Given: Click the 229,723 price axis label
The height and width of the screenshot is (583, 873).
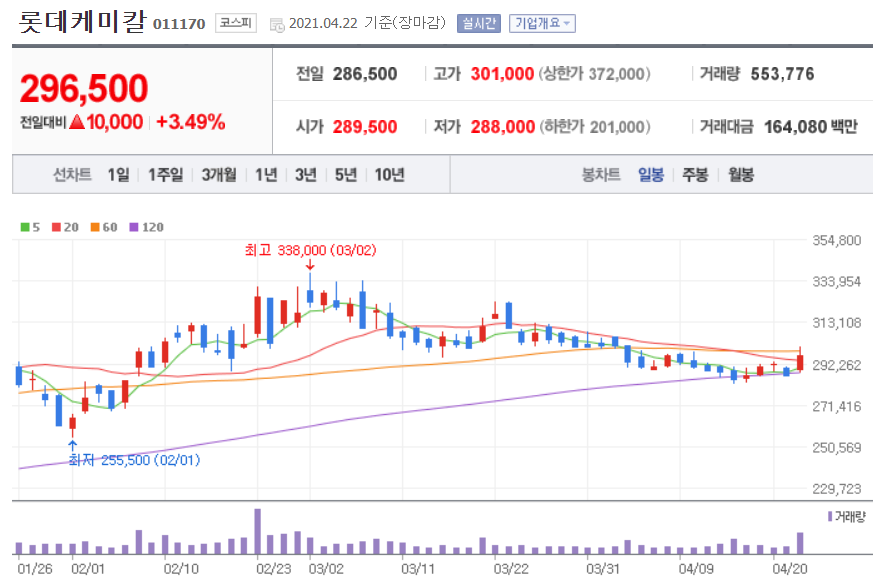Looking at the screenshot, I should click(x=836, y=489).
